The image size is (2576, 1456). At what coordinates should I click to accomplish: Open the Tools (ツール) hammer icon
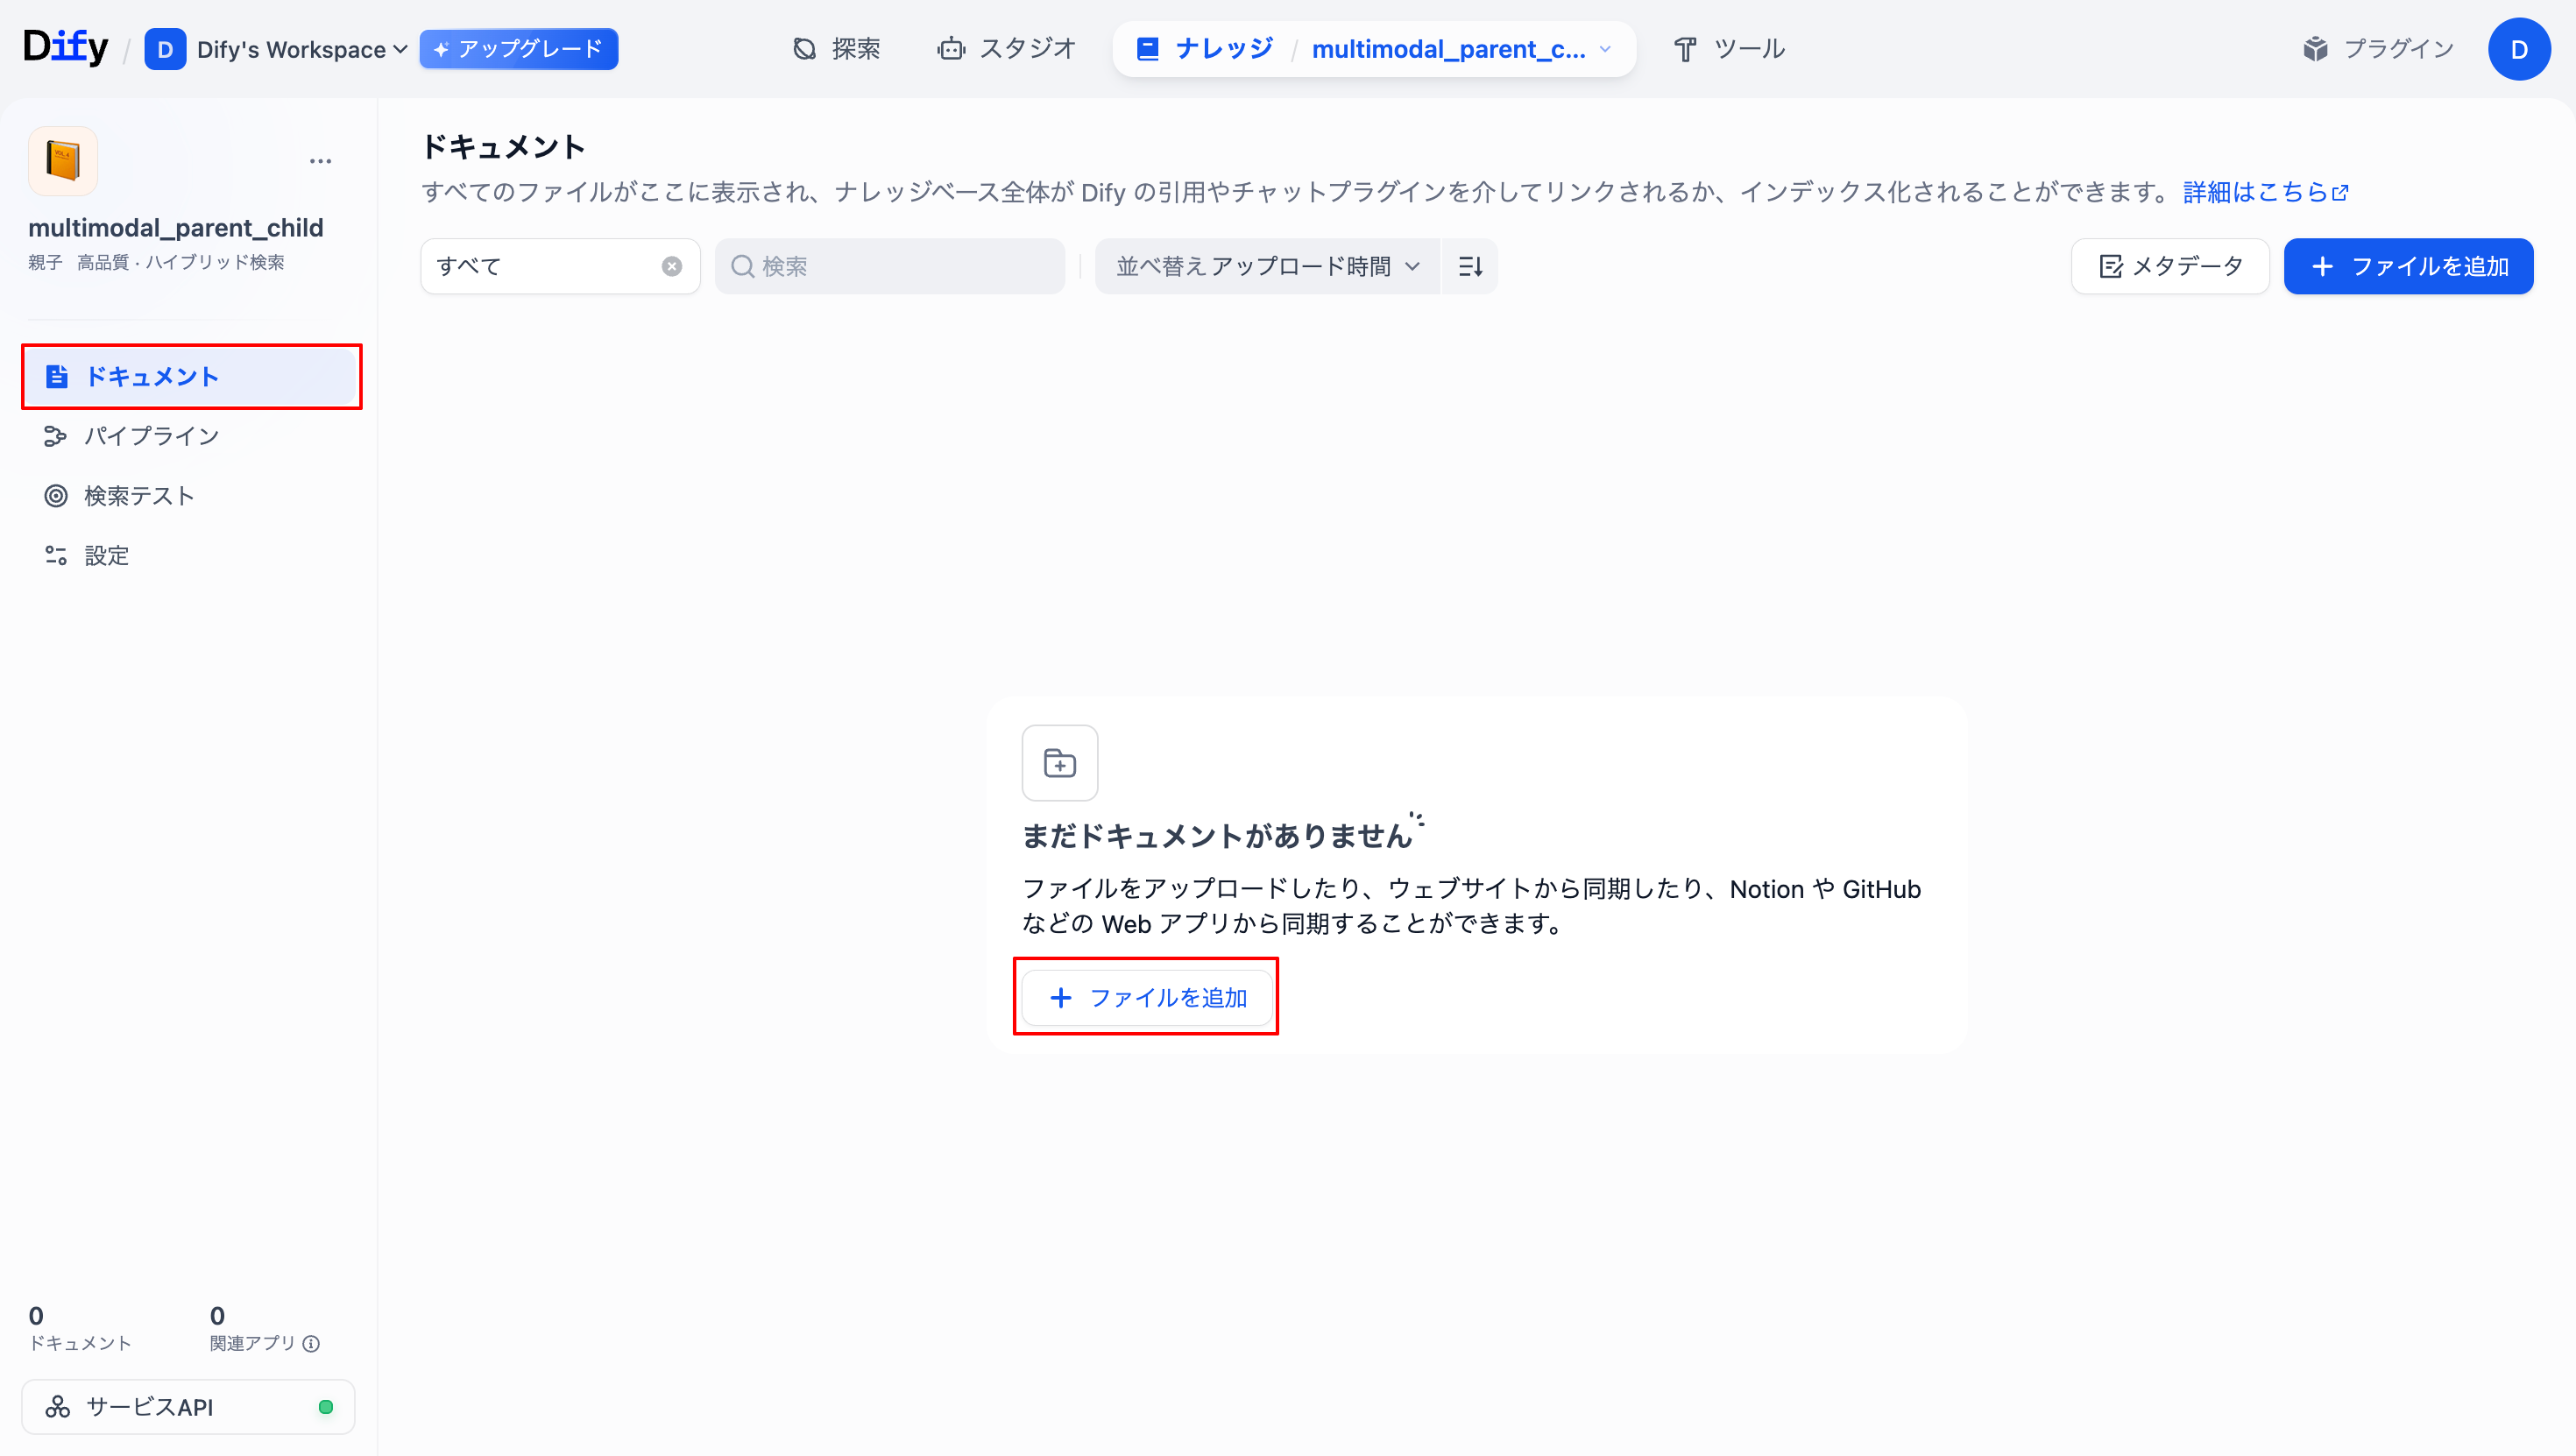[1685, 48]
